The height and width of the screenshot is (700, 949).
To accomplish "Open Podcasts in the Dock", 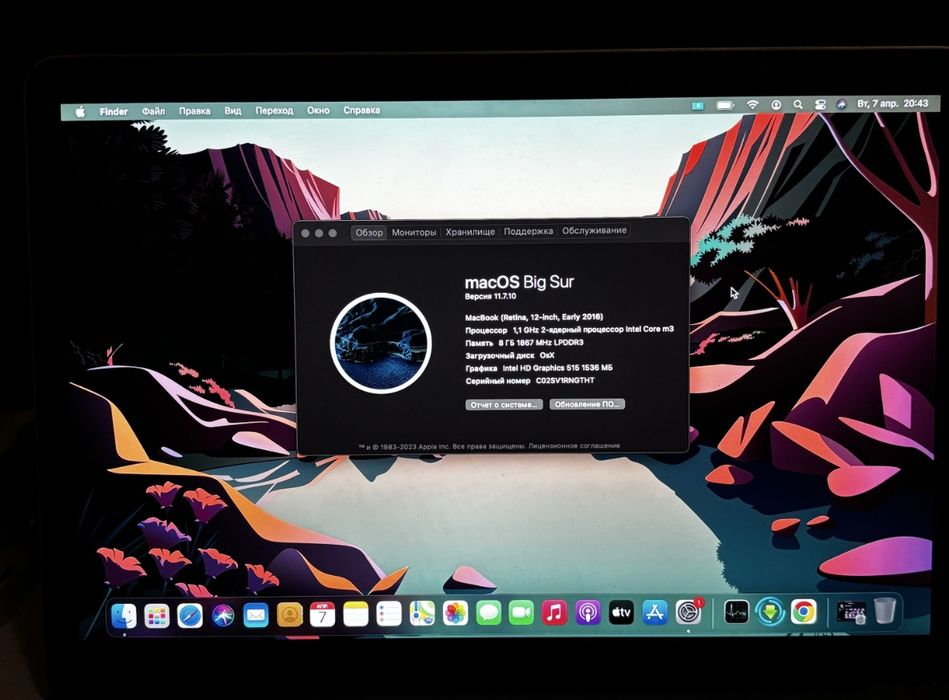I will click(587, 612).
